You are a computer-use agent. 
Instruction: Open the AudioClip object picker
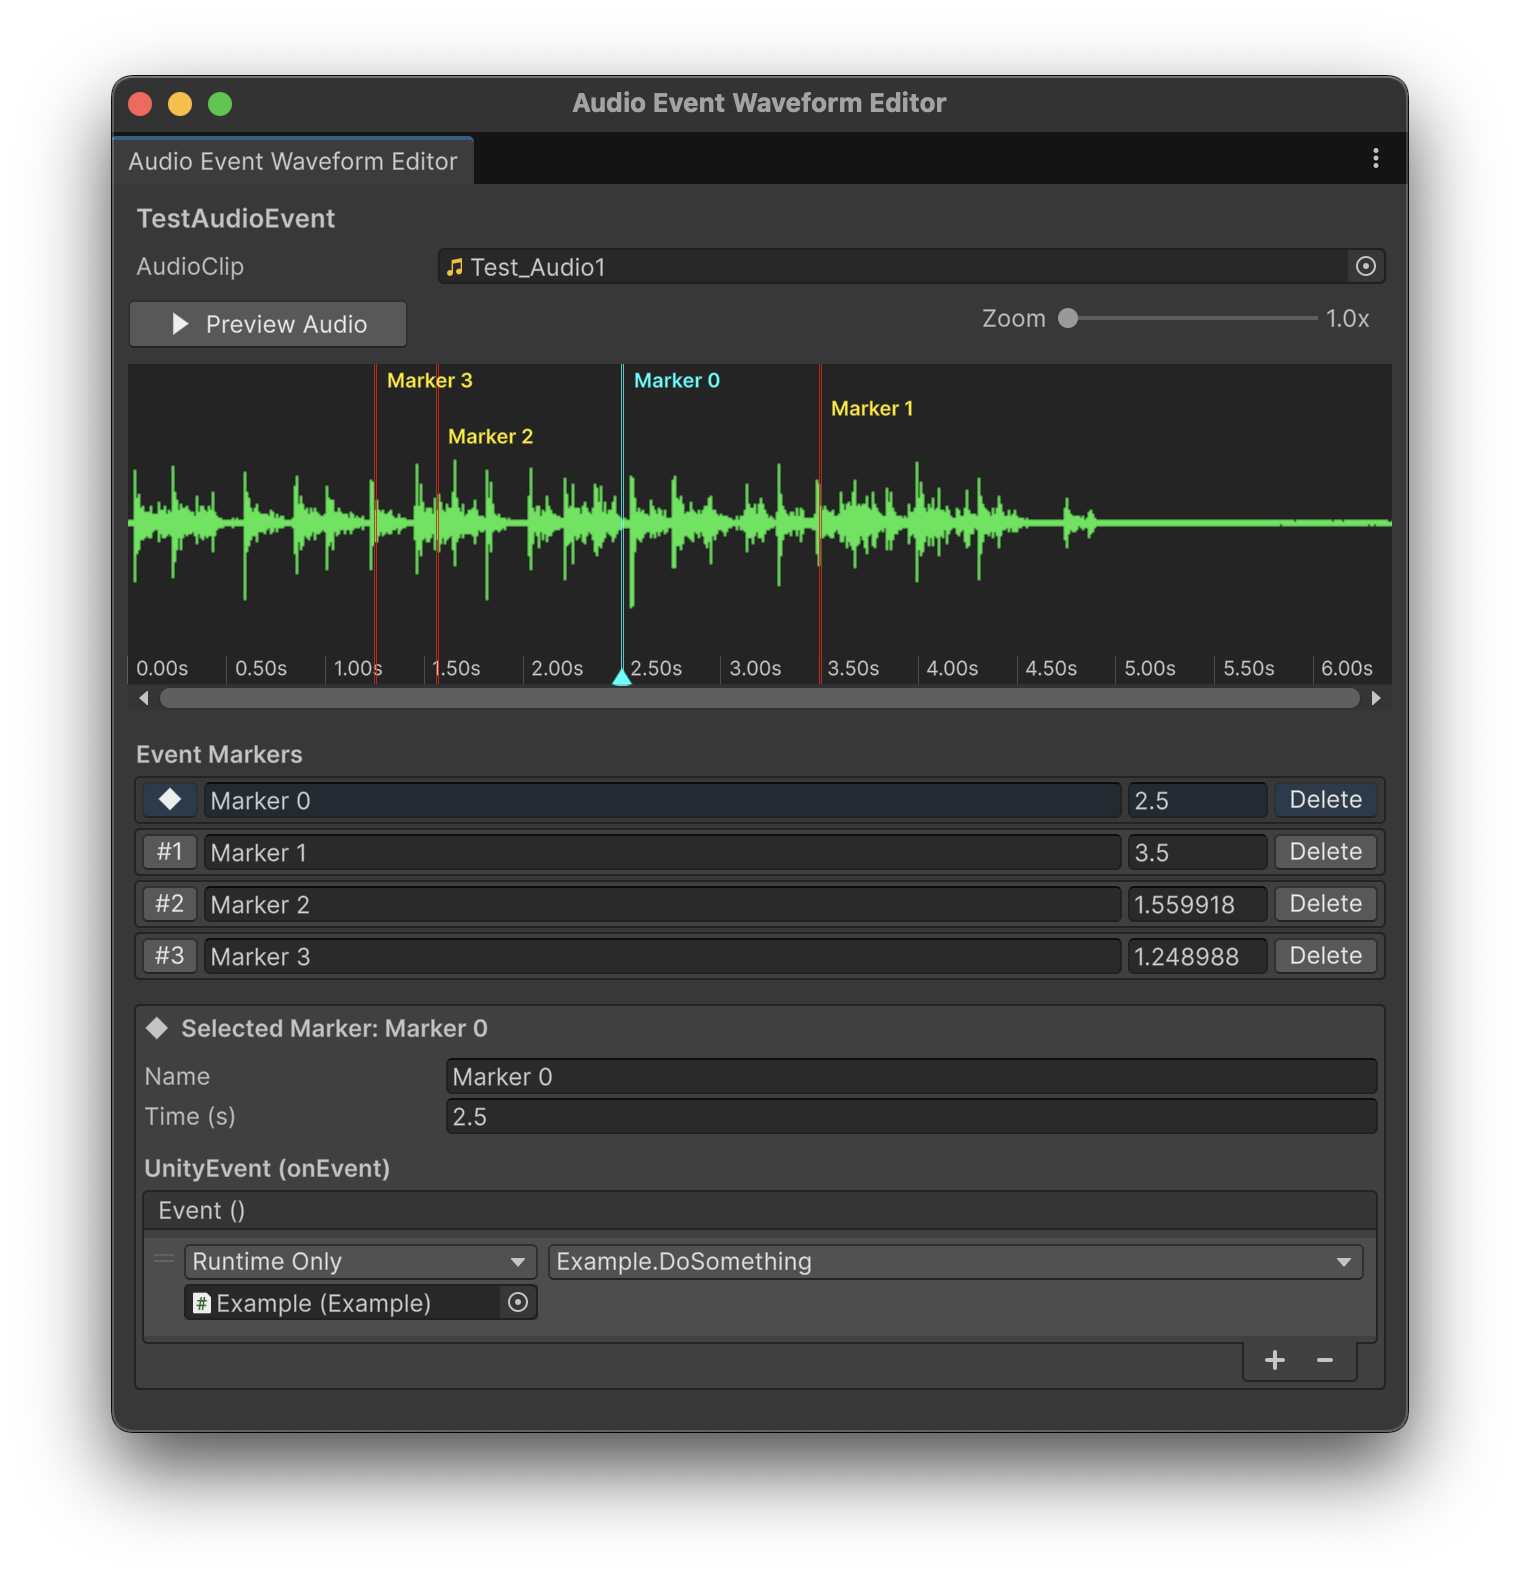(x=1366, y=266)
